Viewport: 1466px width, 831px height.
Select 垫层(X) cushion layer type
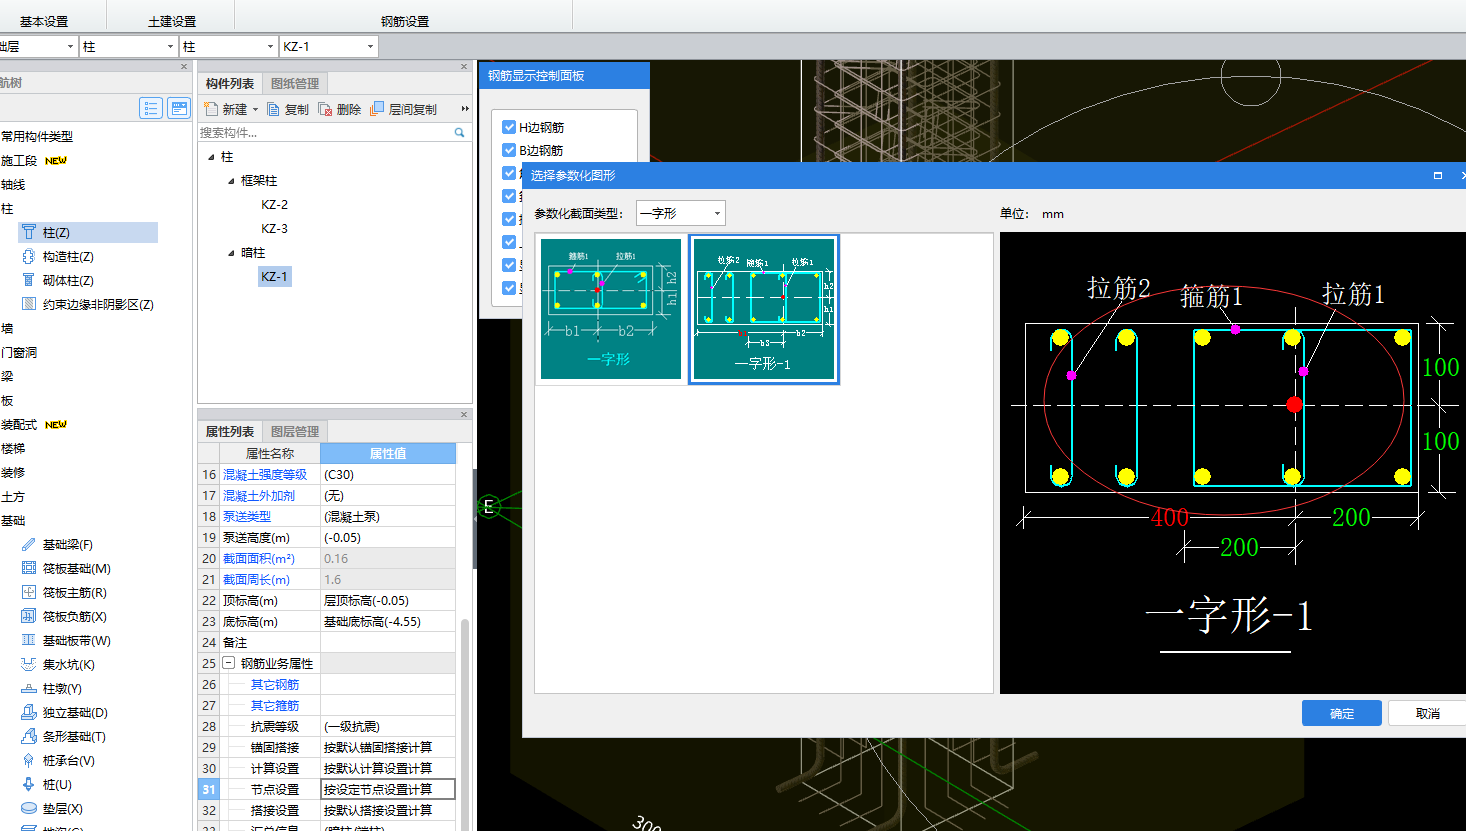pos(52,808)
